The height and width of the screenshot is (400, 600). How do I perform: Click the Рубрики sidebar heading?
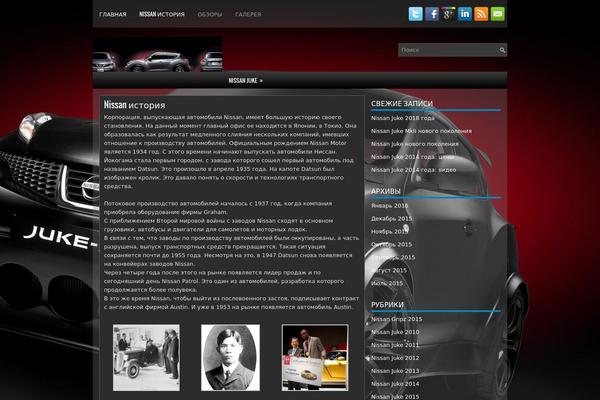387,305
